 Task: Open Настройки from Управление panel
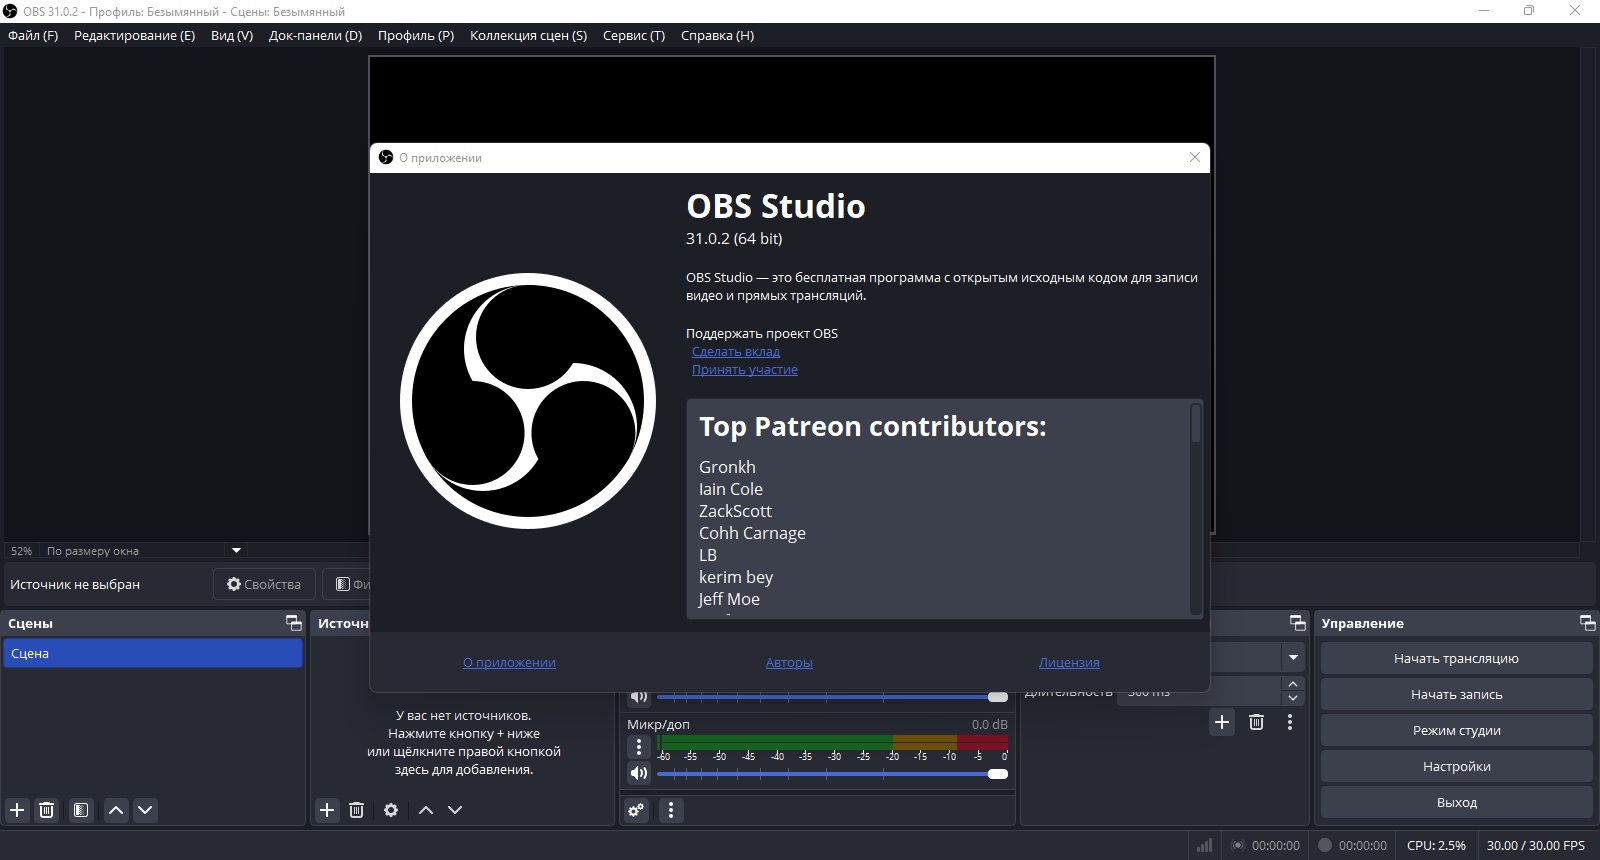click(1456, 766)
